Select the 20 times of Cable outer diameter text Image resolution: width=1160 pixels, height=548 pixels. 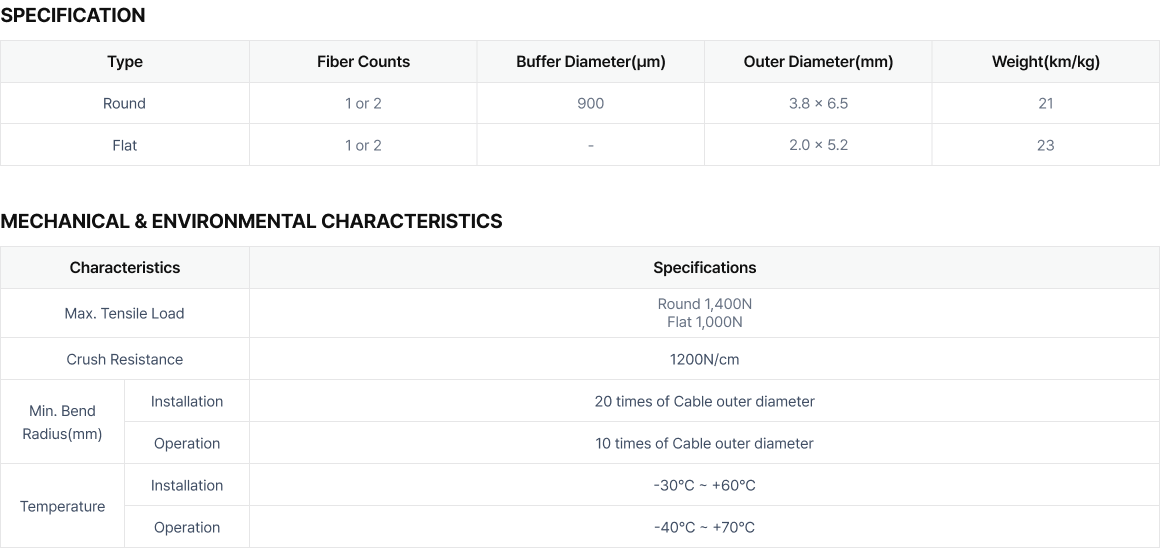point(704,402)
